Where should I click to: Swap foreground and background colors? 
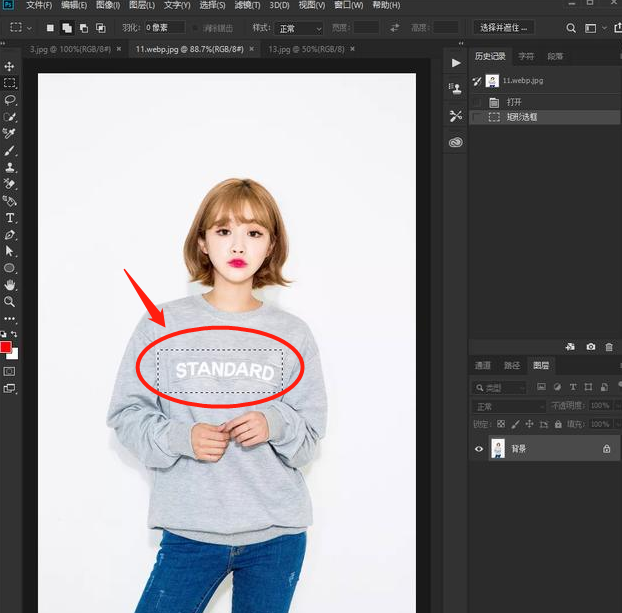point(14,334)
